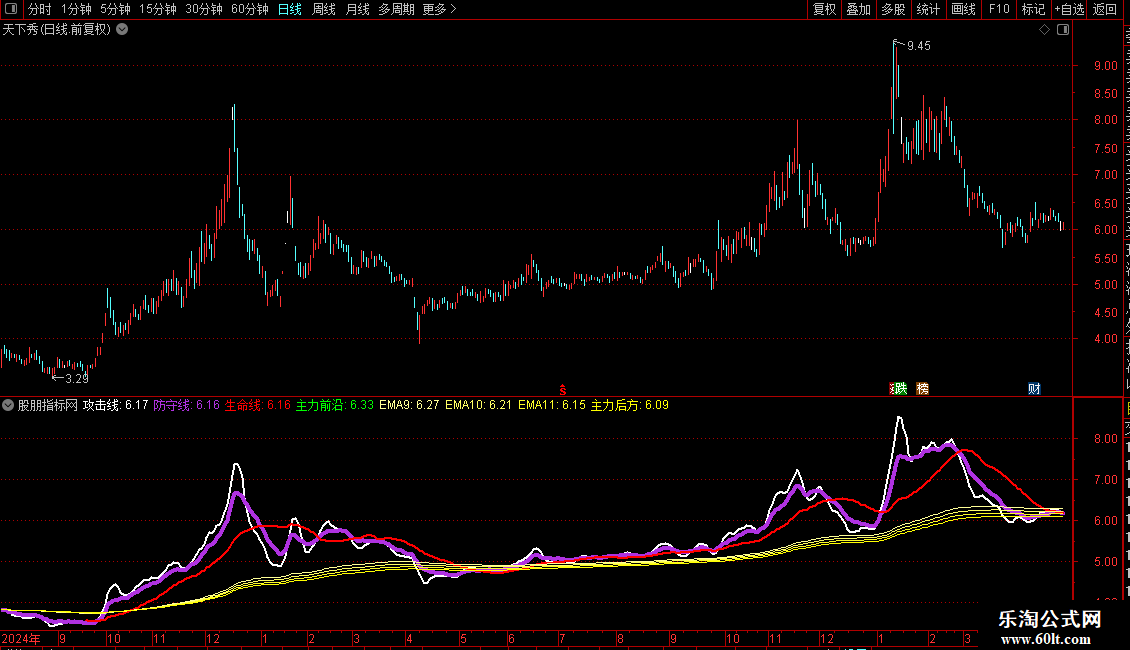Click the 返回 back button
Viewport: 1130px width, 650px height.
(x=1105, y=9)
